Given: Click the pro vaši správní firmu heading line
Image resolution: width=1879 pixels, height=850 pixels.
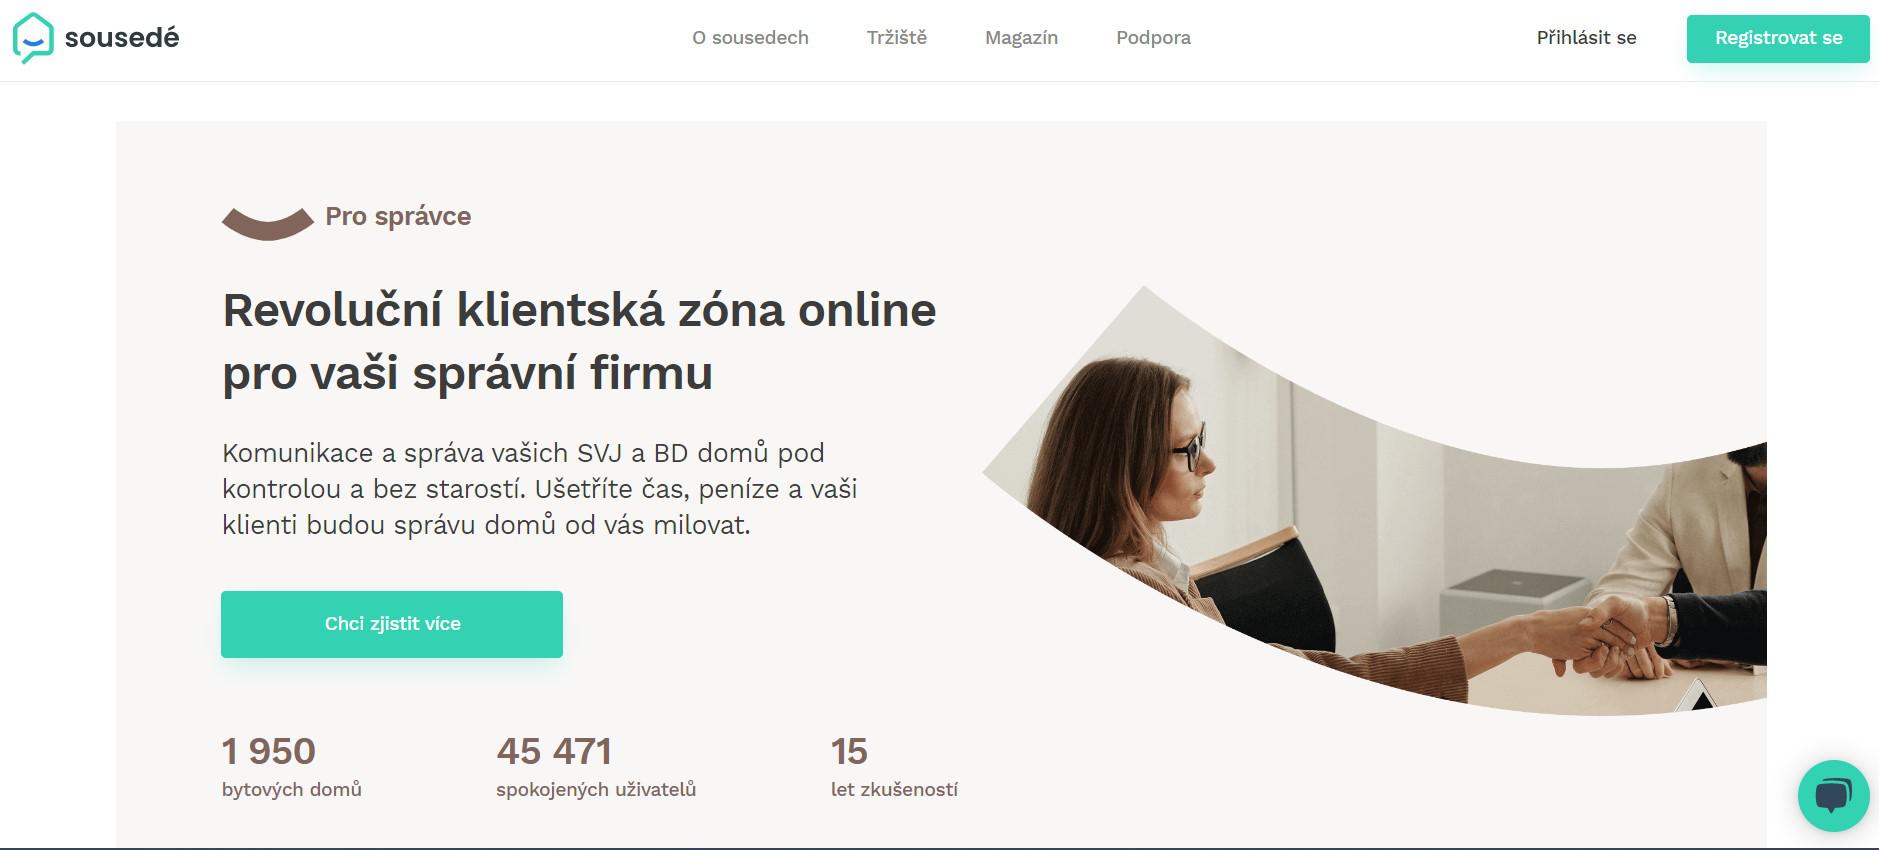Looking at the screenshot, I should [467, 373].
